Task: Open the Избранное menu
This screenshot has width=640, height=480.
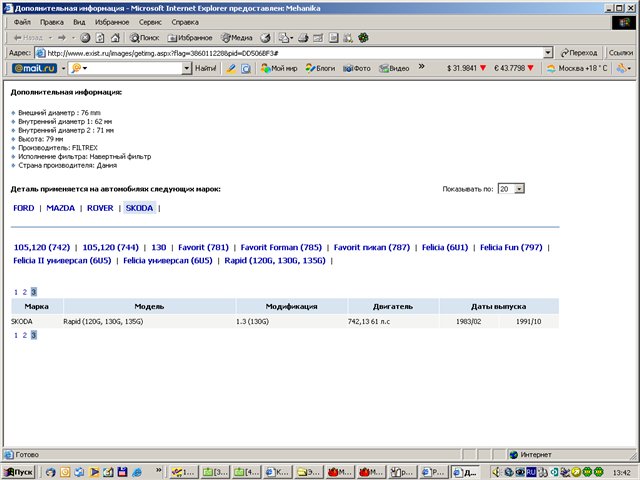Action: tap(112, 22)
